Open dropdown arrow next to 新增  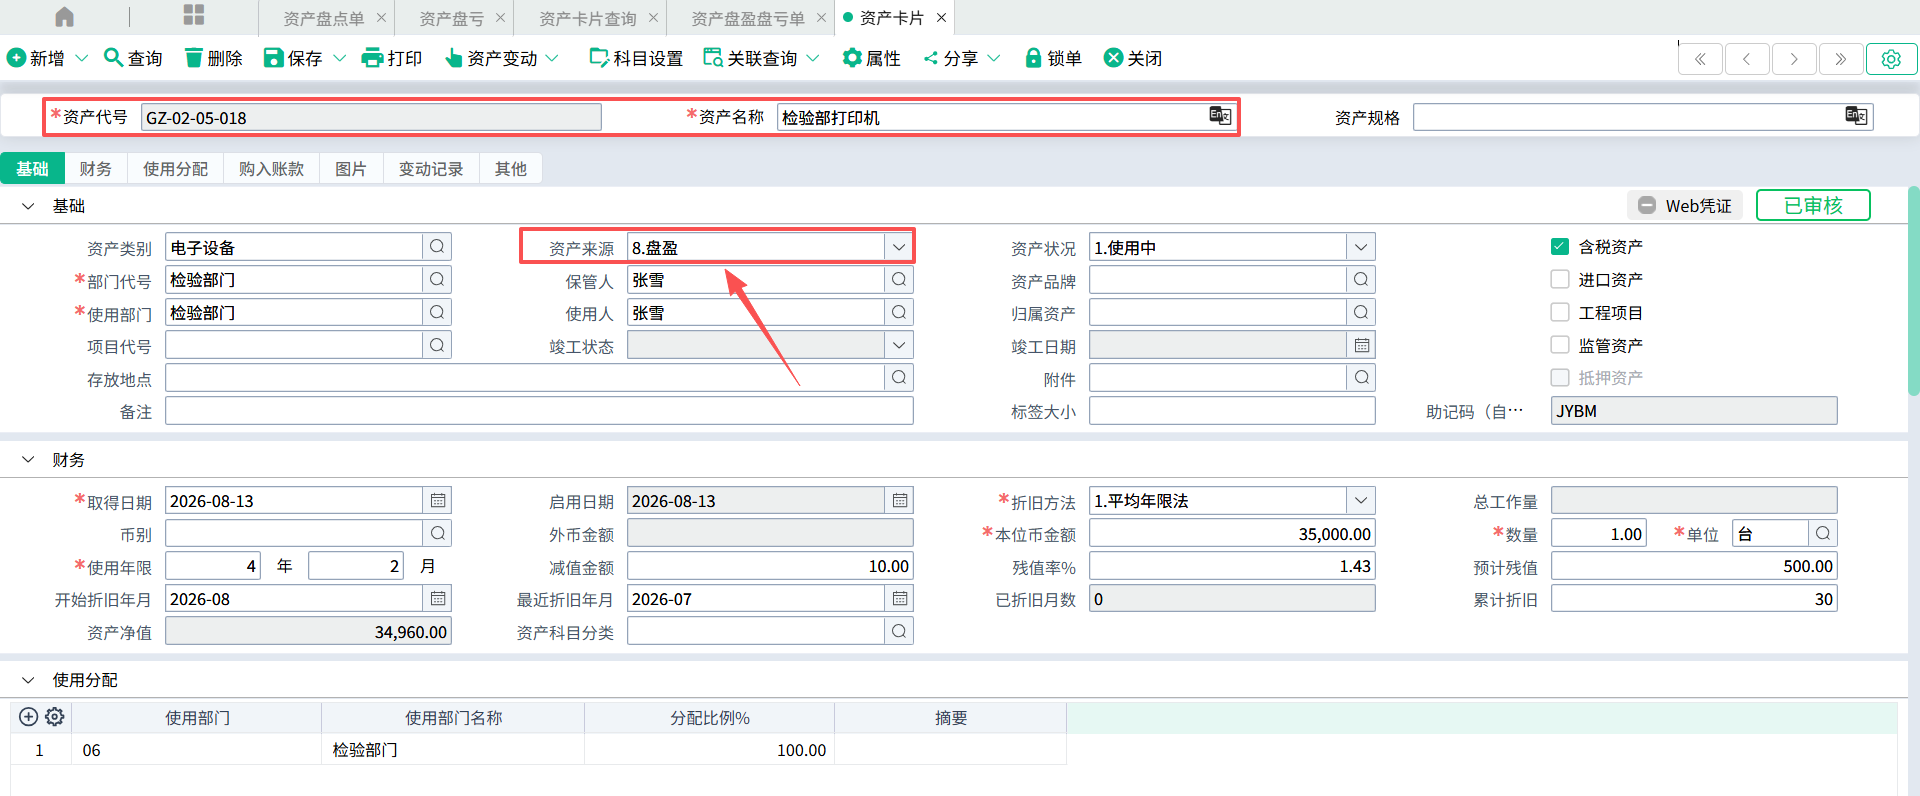click(x=82, y=58)
